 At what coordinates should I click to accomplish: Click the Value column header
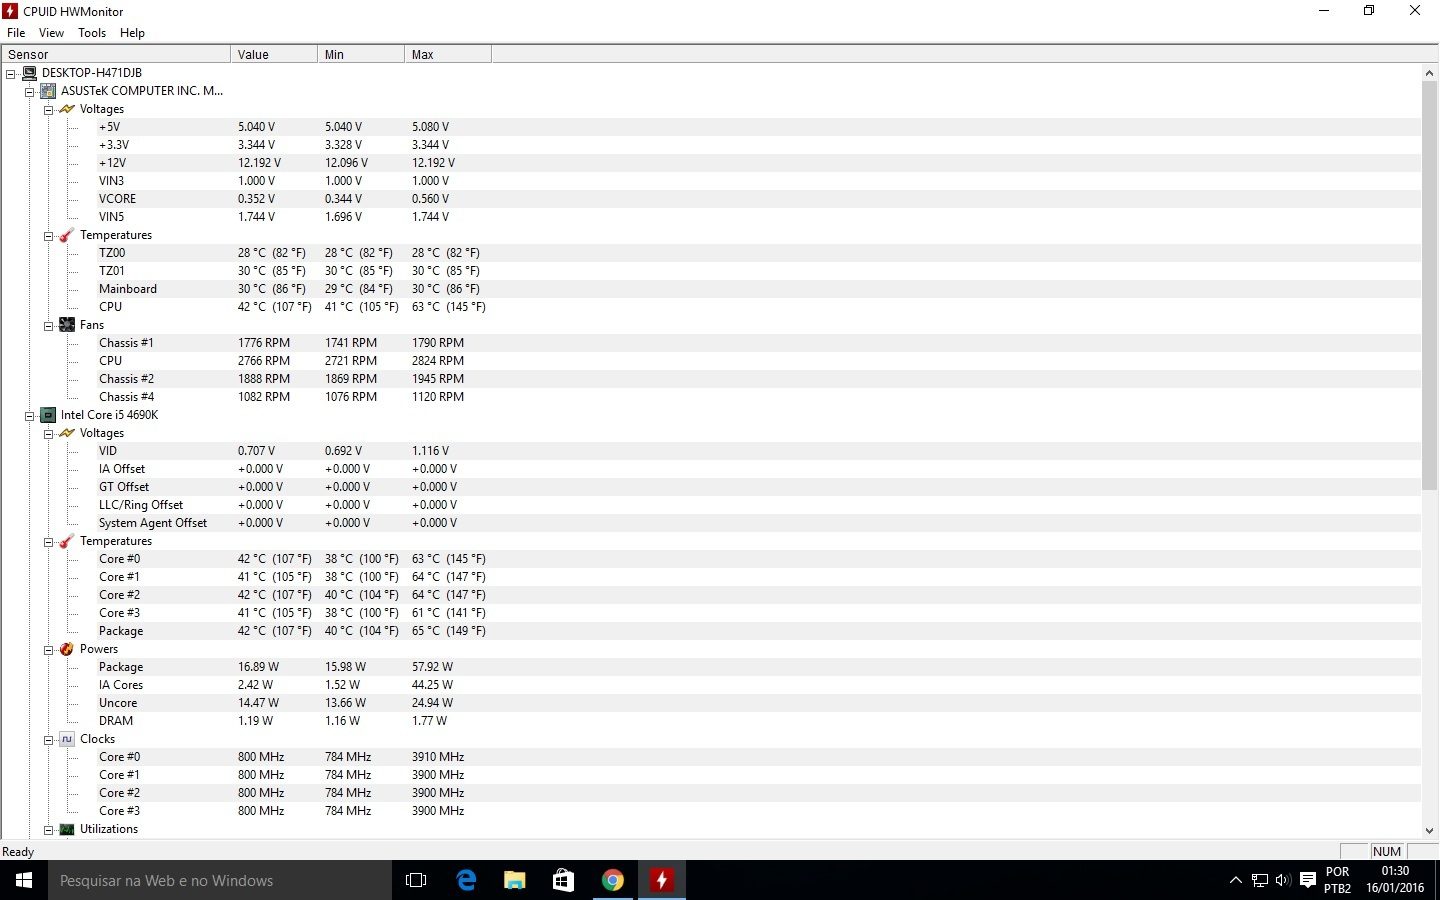tap(274, 54)
